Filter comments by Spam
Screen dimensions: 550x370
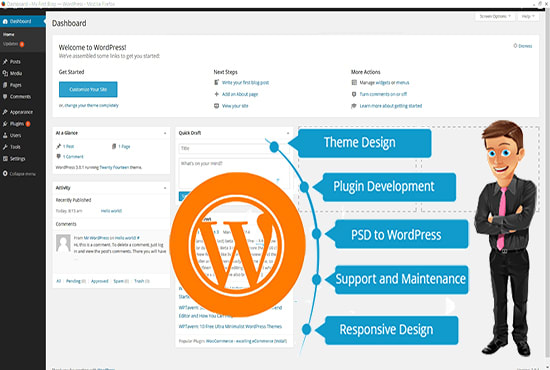coord(121,281)
